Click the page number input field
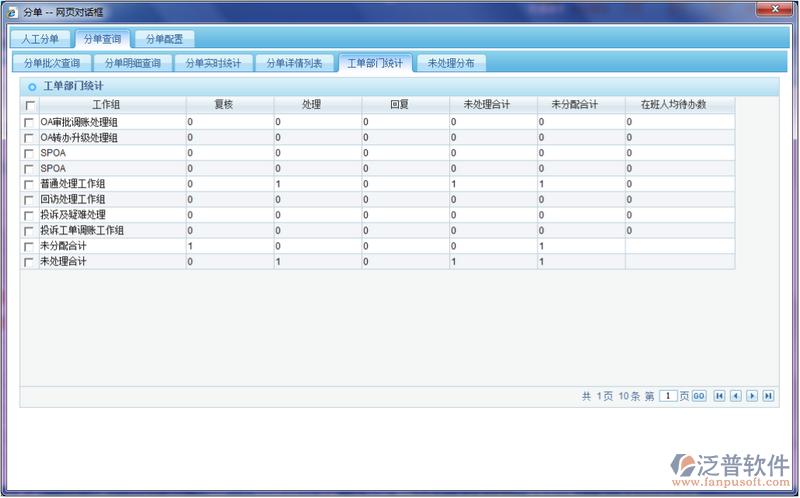This screenshot has width=800, height=498. tap(668, 396)
